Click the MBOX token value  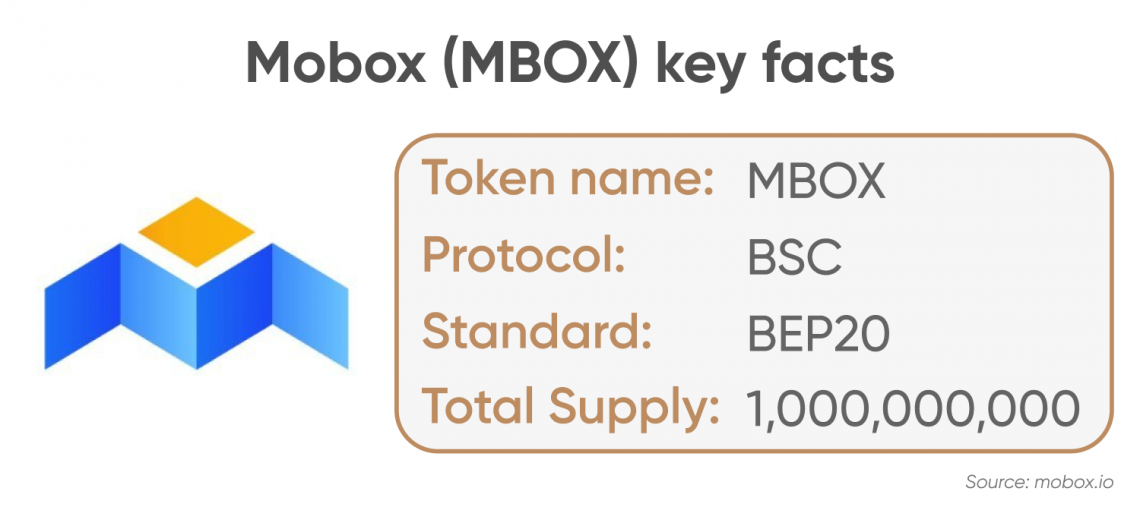point(816,183)
